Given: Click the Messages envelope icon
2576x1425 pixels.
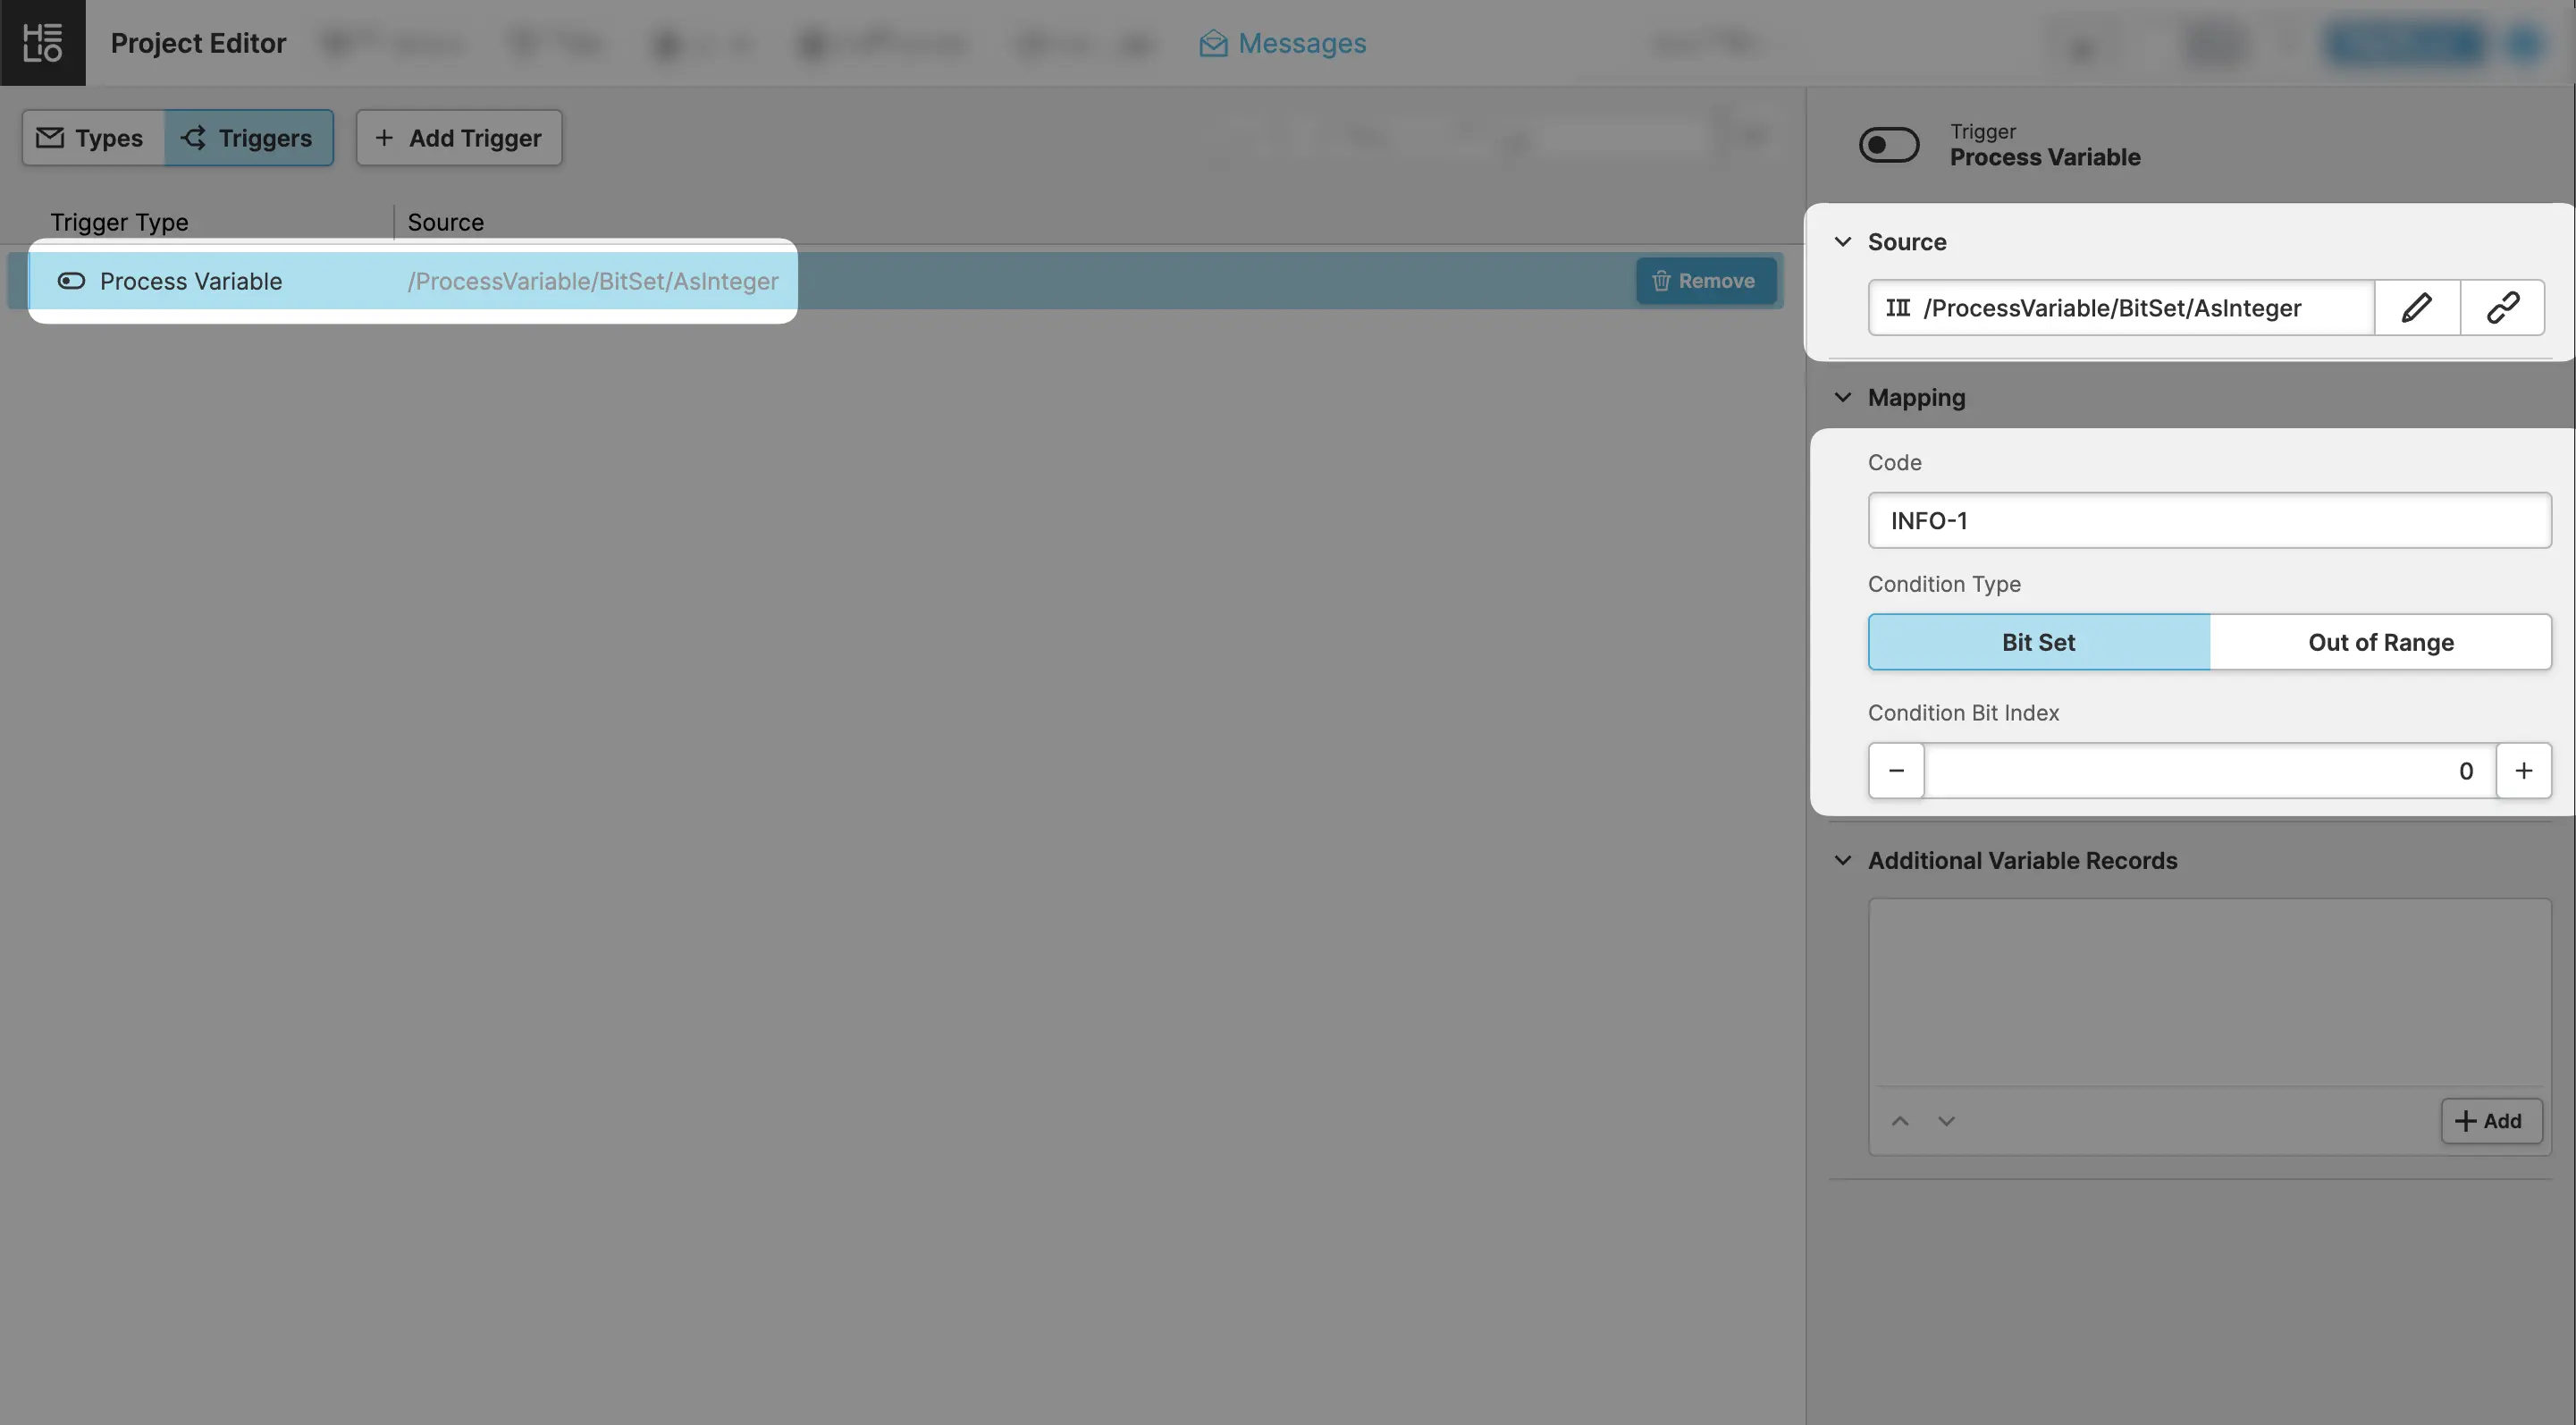Looking at the screenshot, I should tap(1213, 43).
